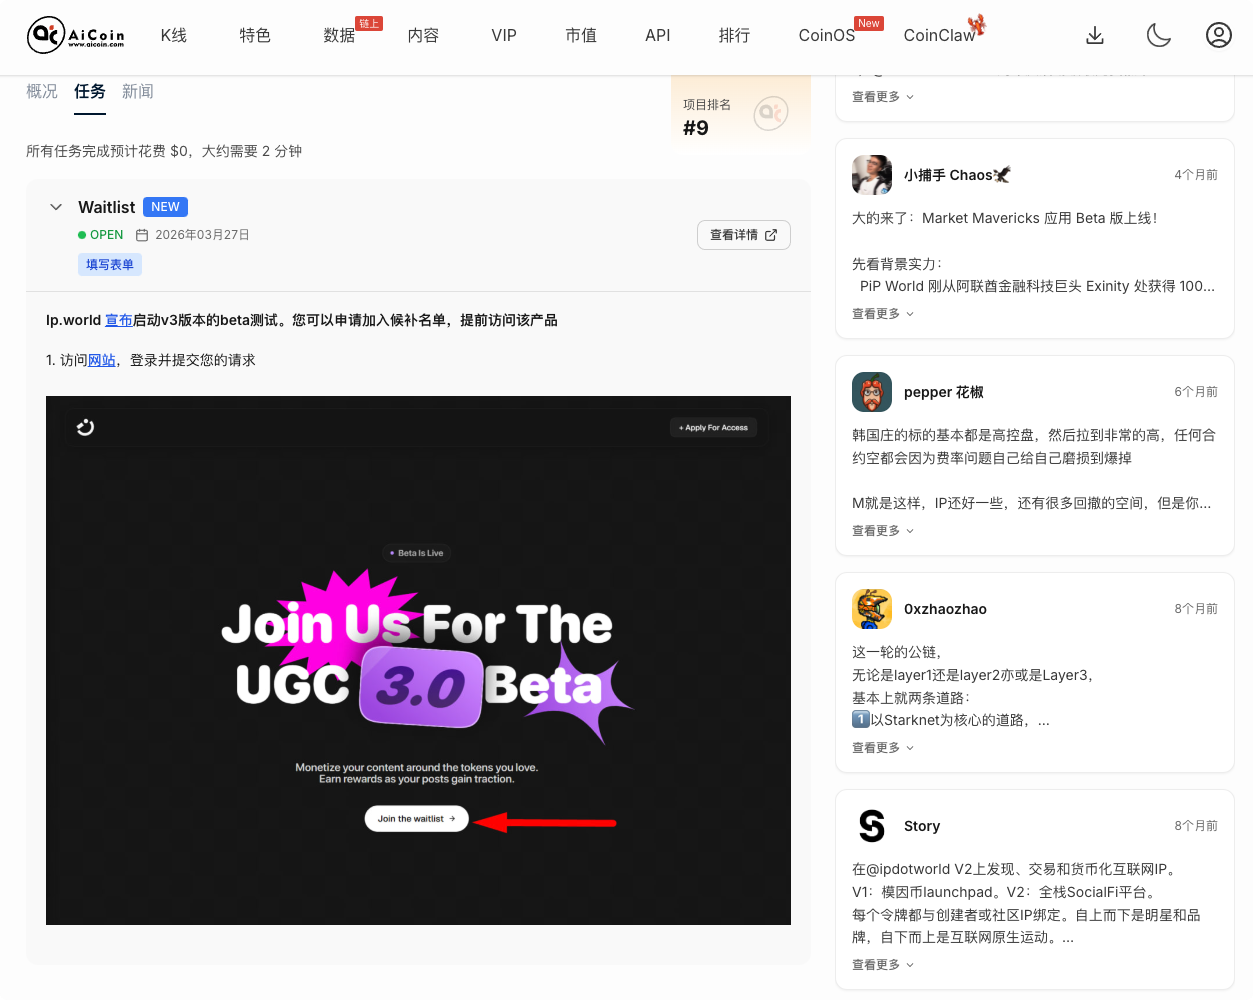Click the download icon in top bar
Viewport: 1253px width, 1000px height.
point(1095,35)
